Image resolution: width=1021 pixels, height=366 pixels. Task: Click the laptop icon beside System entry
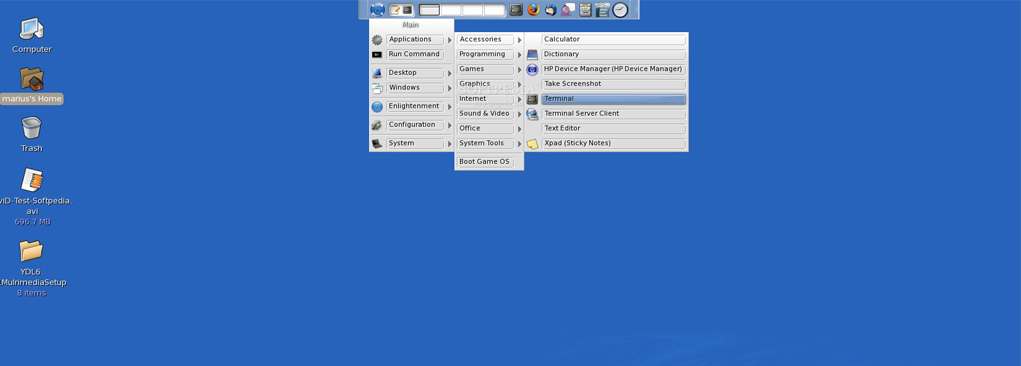tap(377, 143)
